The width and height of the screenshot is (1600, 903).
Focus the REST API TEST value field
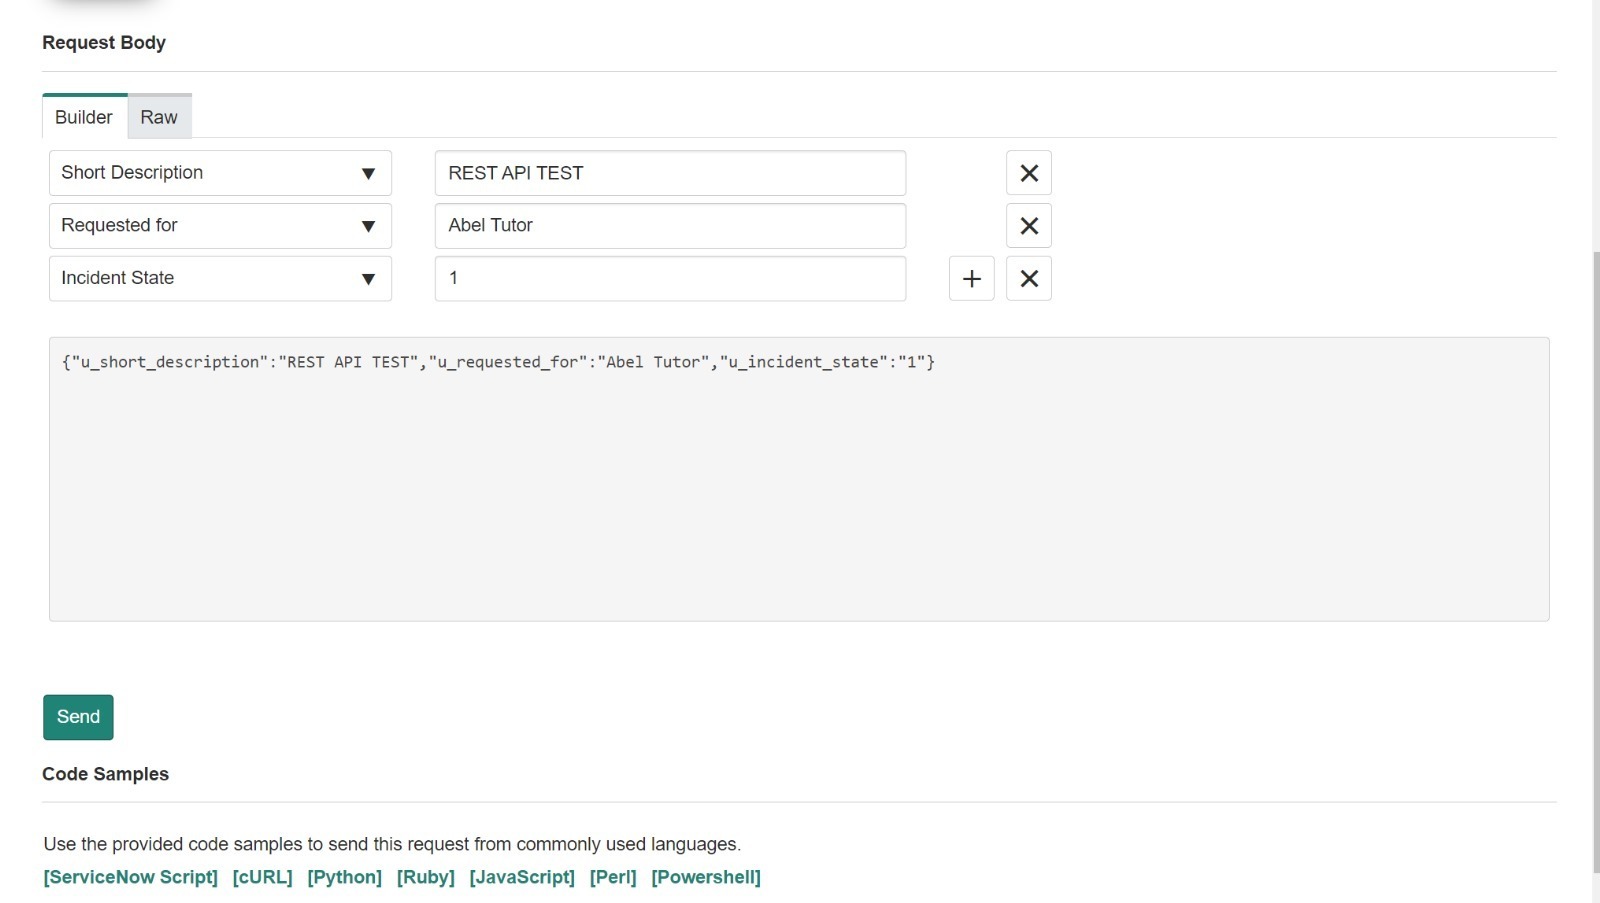671,173
